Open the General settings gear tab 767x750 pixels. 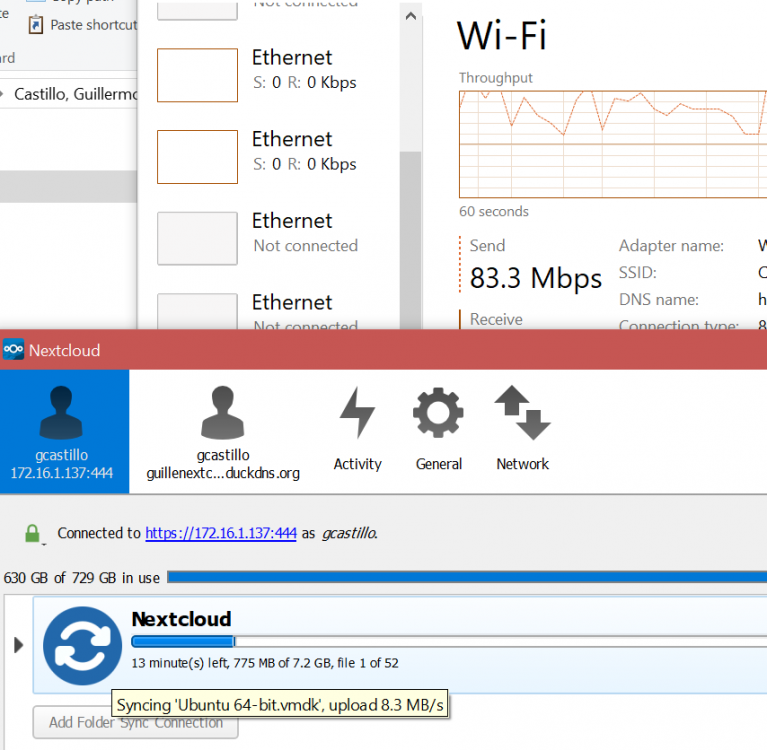tap(438, 430)
